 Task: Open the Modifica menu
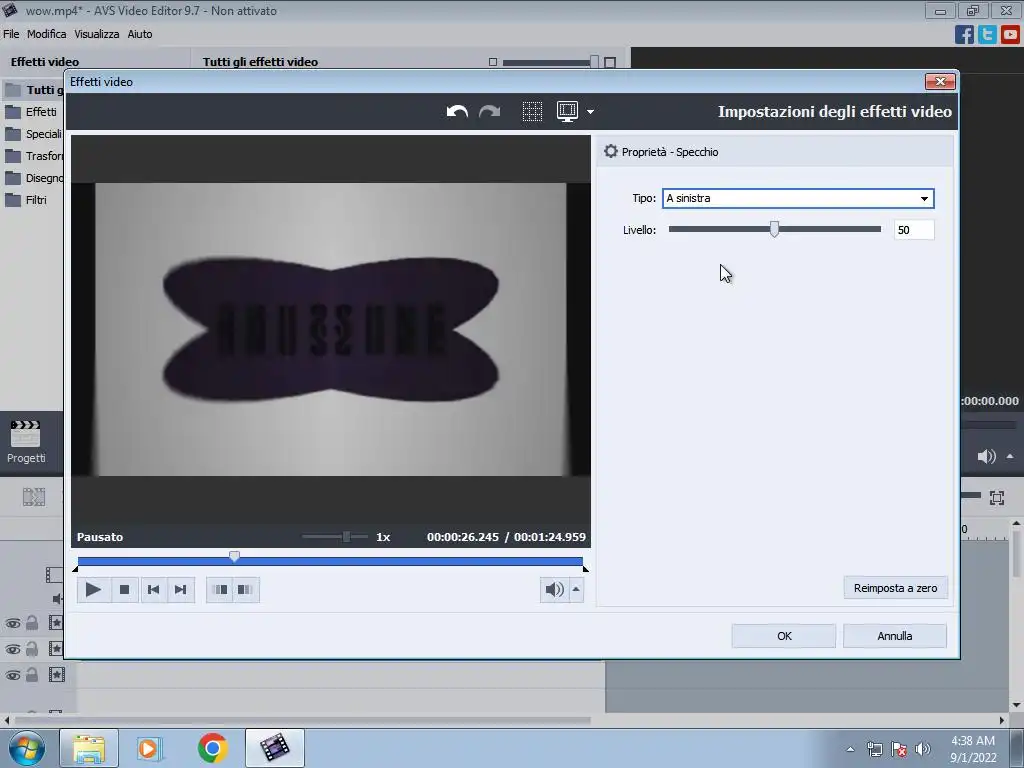click(46, 34)
